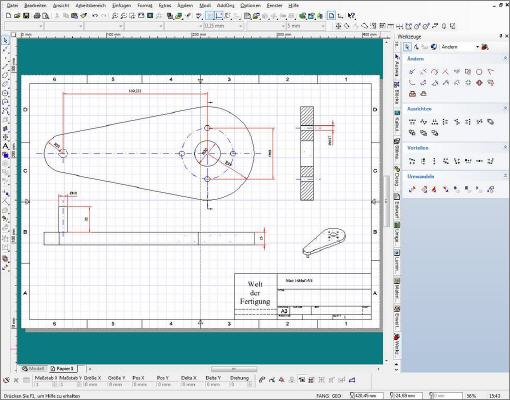Image resolution: width=510 pixels, height=400 pixels.
Task: Toggle the selection arrow mode in Werkzeuge header
Action: (407, 47)
